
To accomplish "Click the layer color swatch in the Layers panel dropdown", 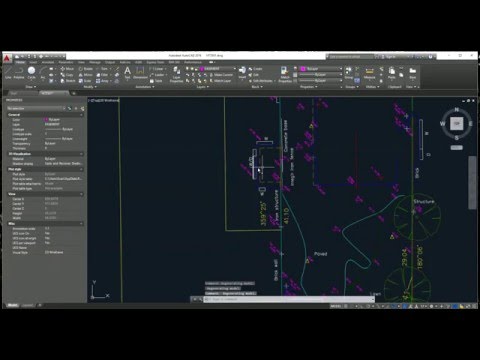I will pyautogui.click(x=202, y=69).
